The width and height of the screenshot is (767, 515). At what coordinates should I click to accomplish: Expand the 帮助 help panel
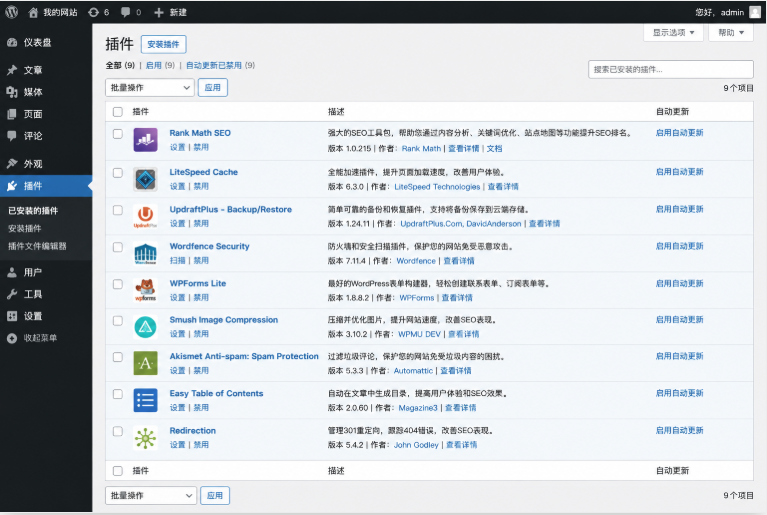[731, 33]
